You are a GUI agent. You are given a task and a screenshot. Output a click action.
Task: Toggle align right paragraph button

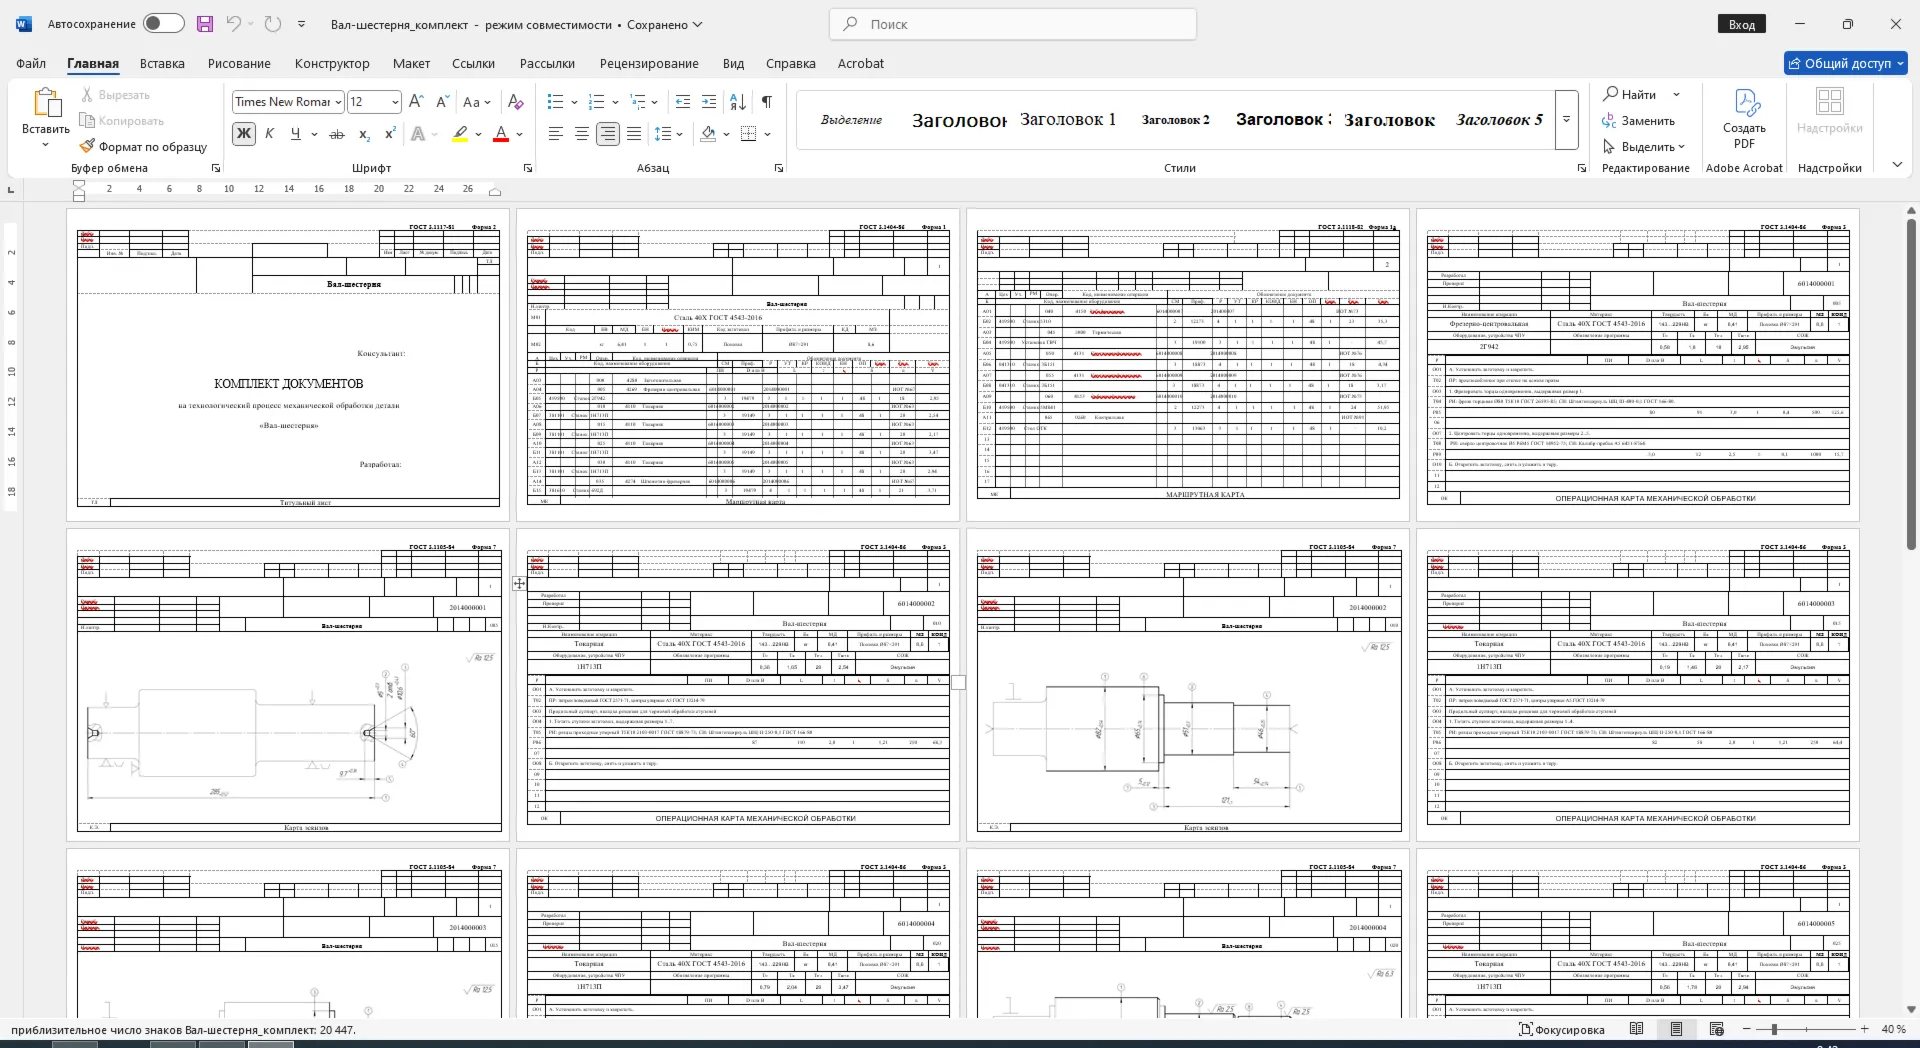coord(608,133)
